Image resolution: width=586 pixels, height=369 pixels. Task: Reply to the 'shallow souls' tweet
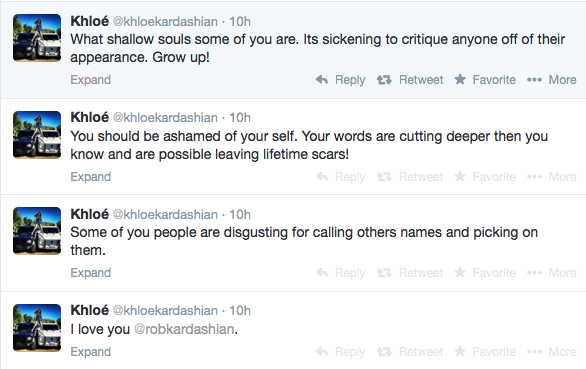pos(340,80)
